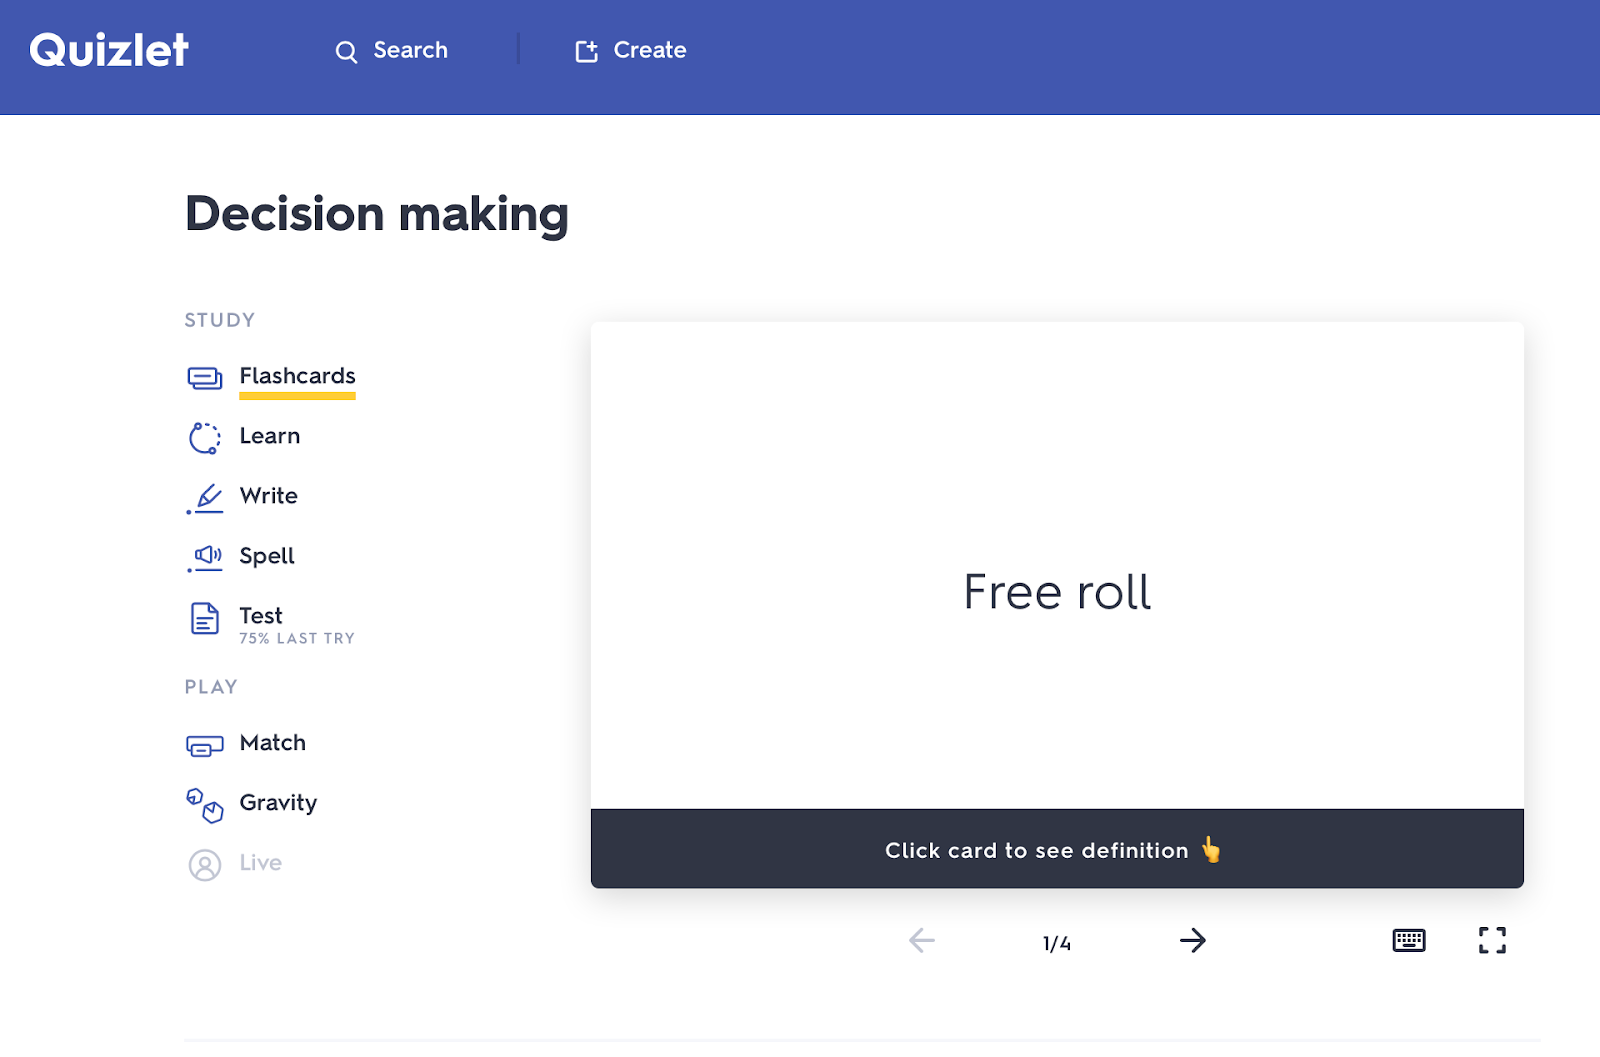
Task: Open Write study mode
Action: (269, 496)
